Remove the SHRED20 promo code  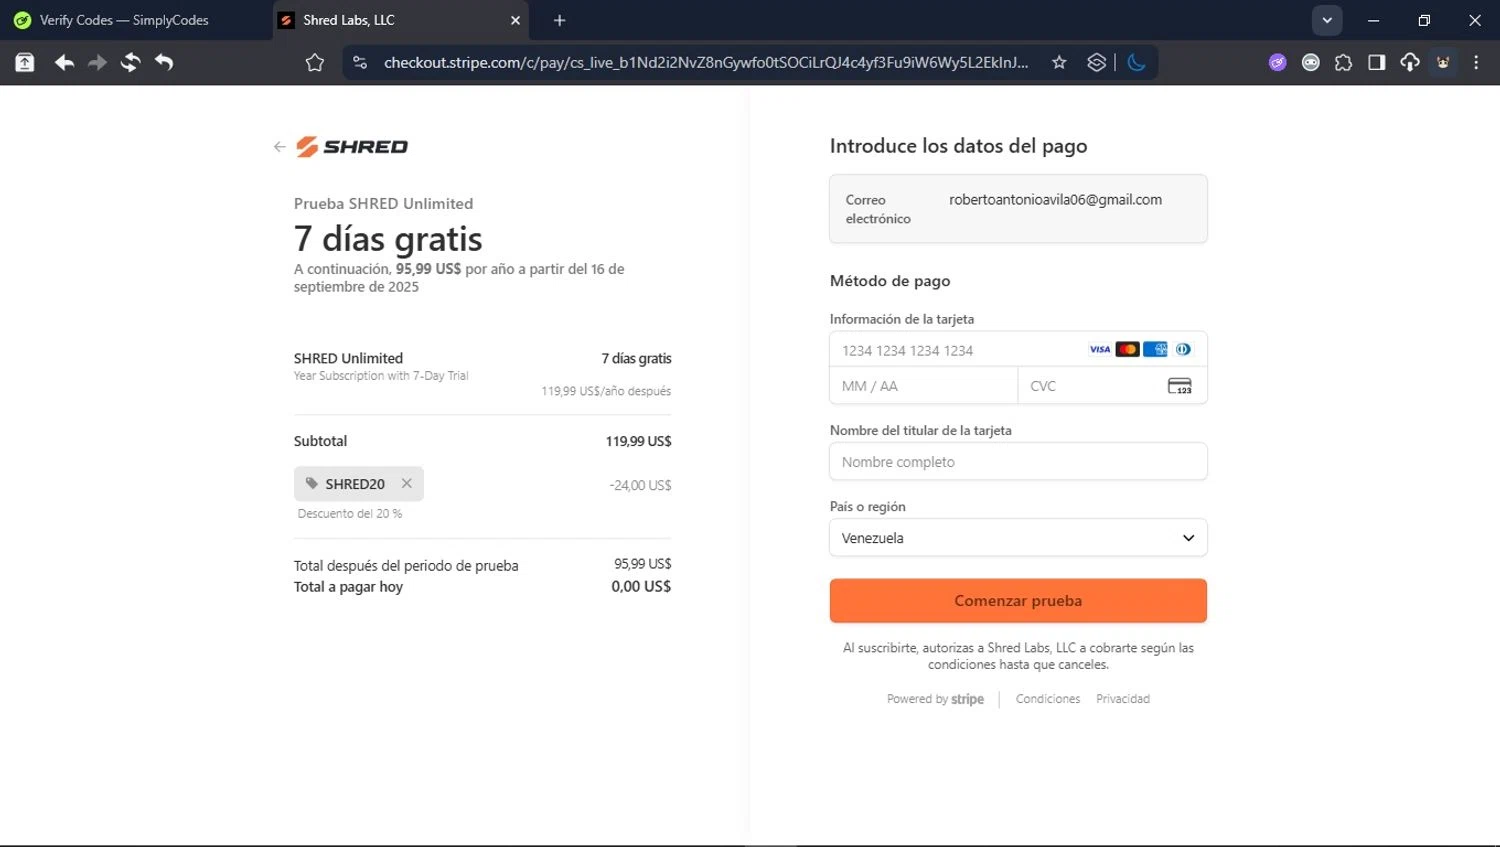407,483
